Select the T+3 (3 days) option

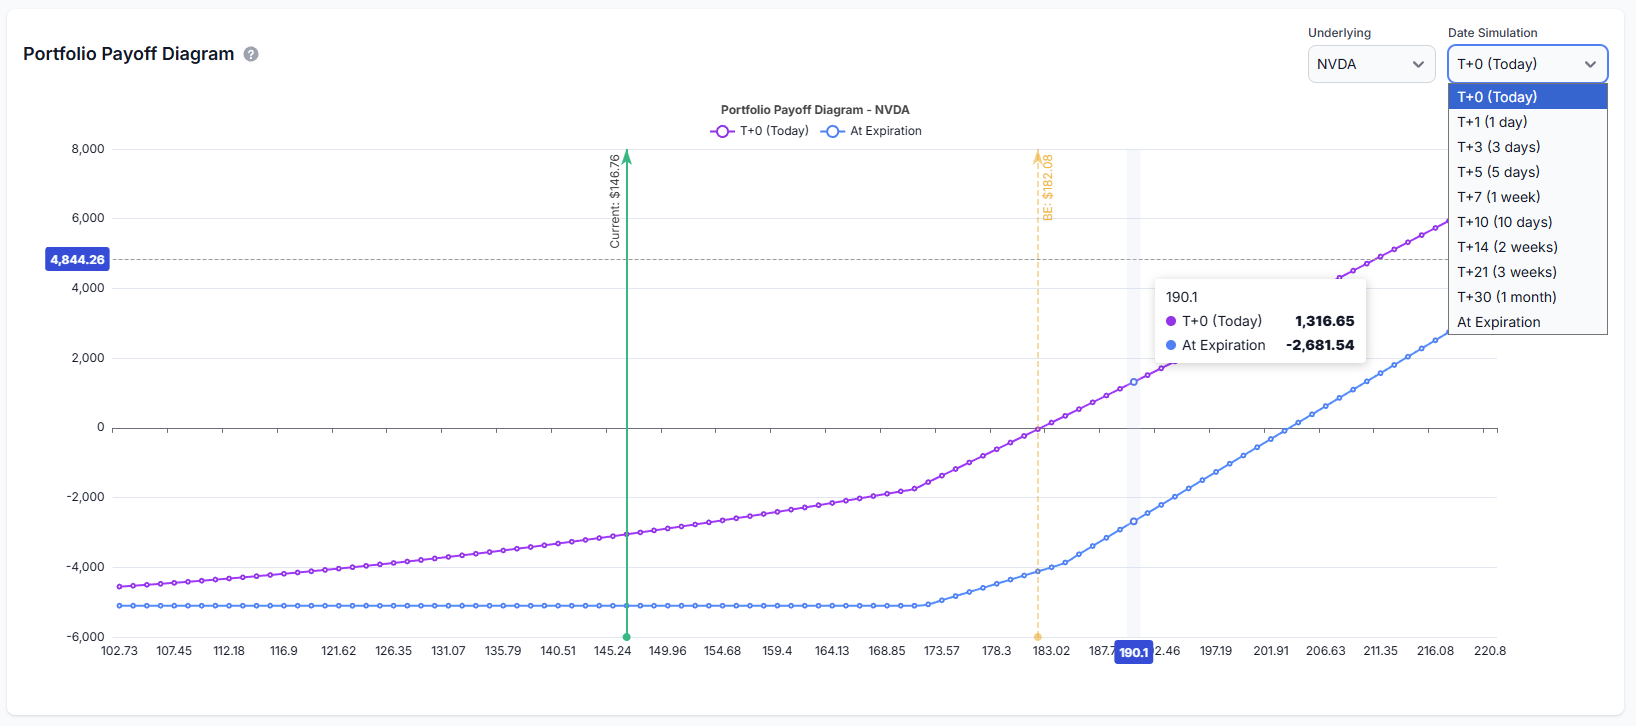tap(1527, 147)
